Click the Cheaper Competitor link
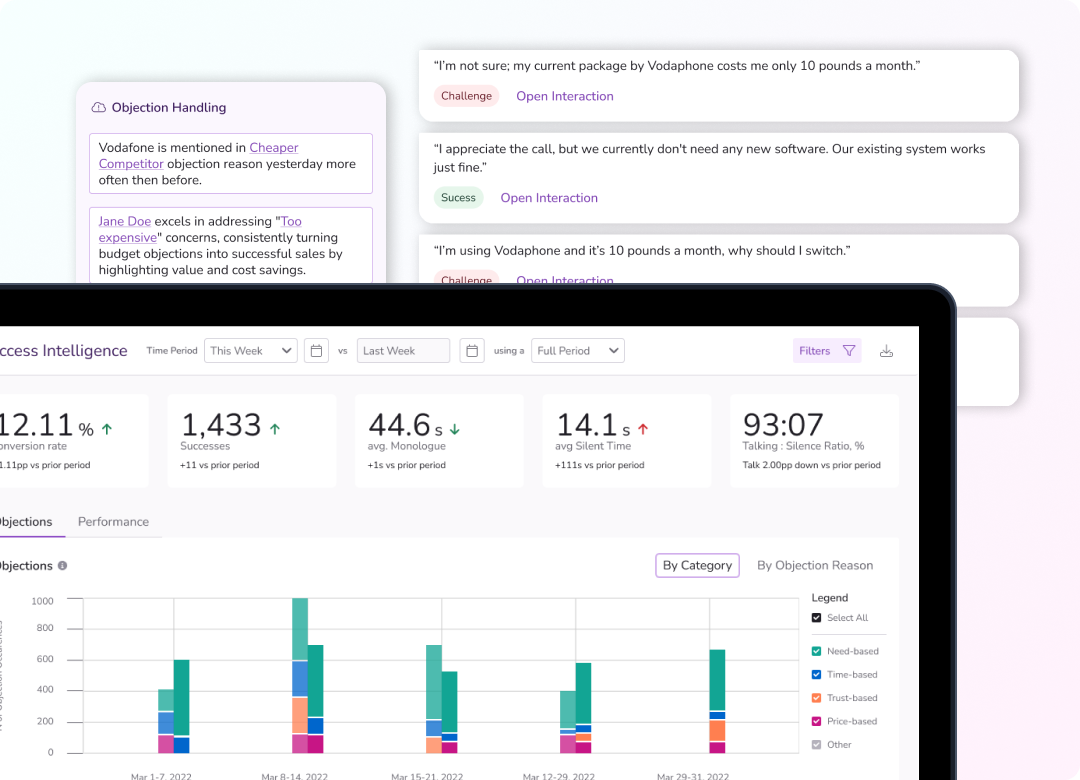The image size is (1080, 780). point(273,147)
